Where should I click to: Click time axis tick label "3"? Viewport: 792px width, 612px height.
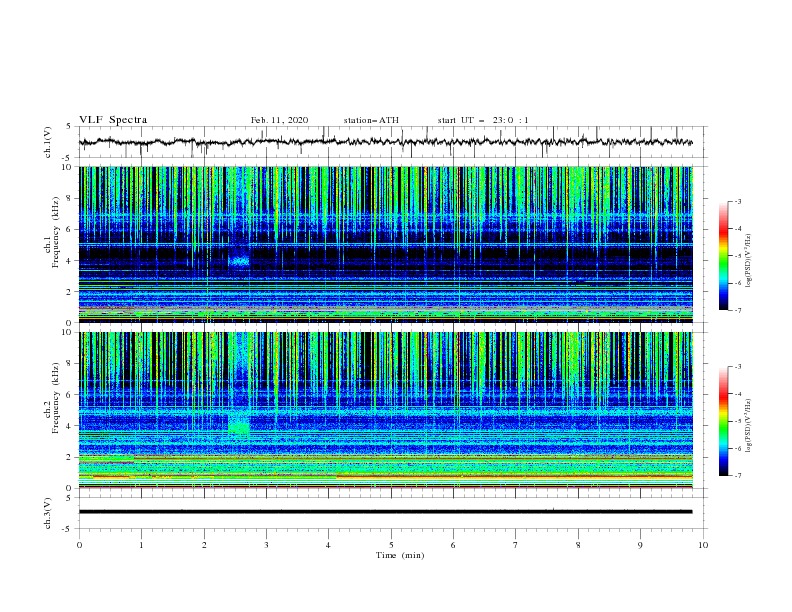(x=266, y=545)
